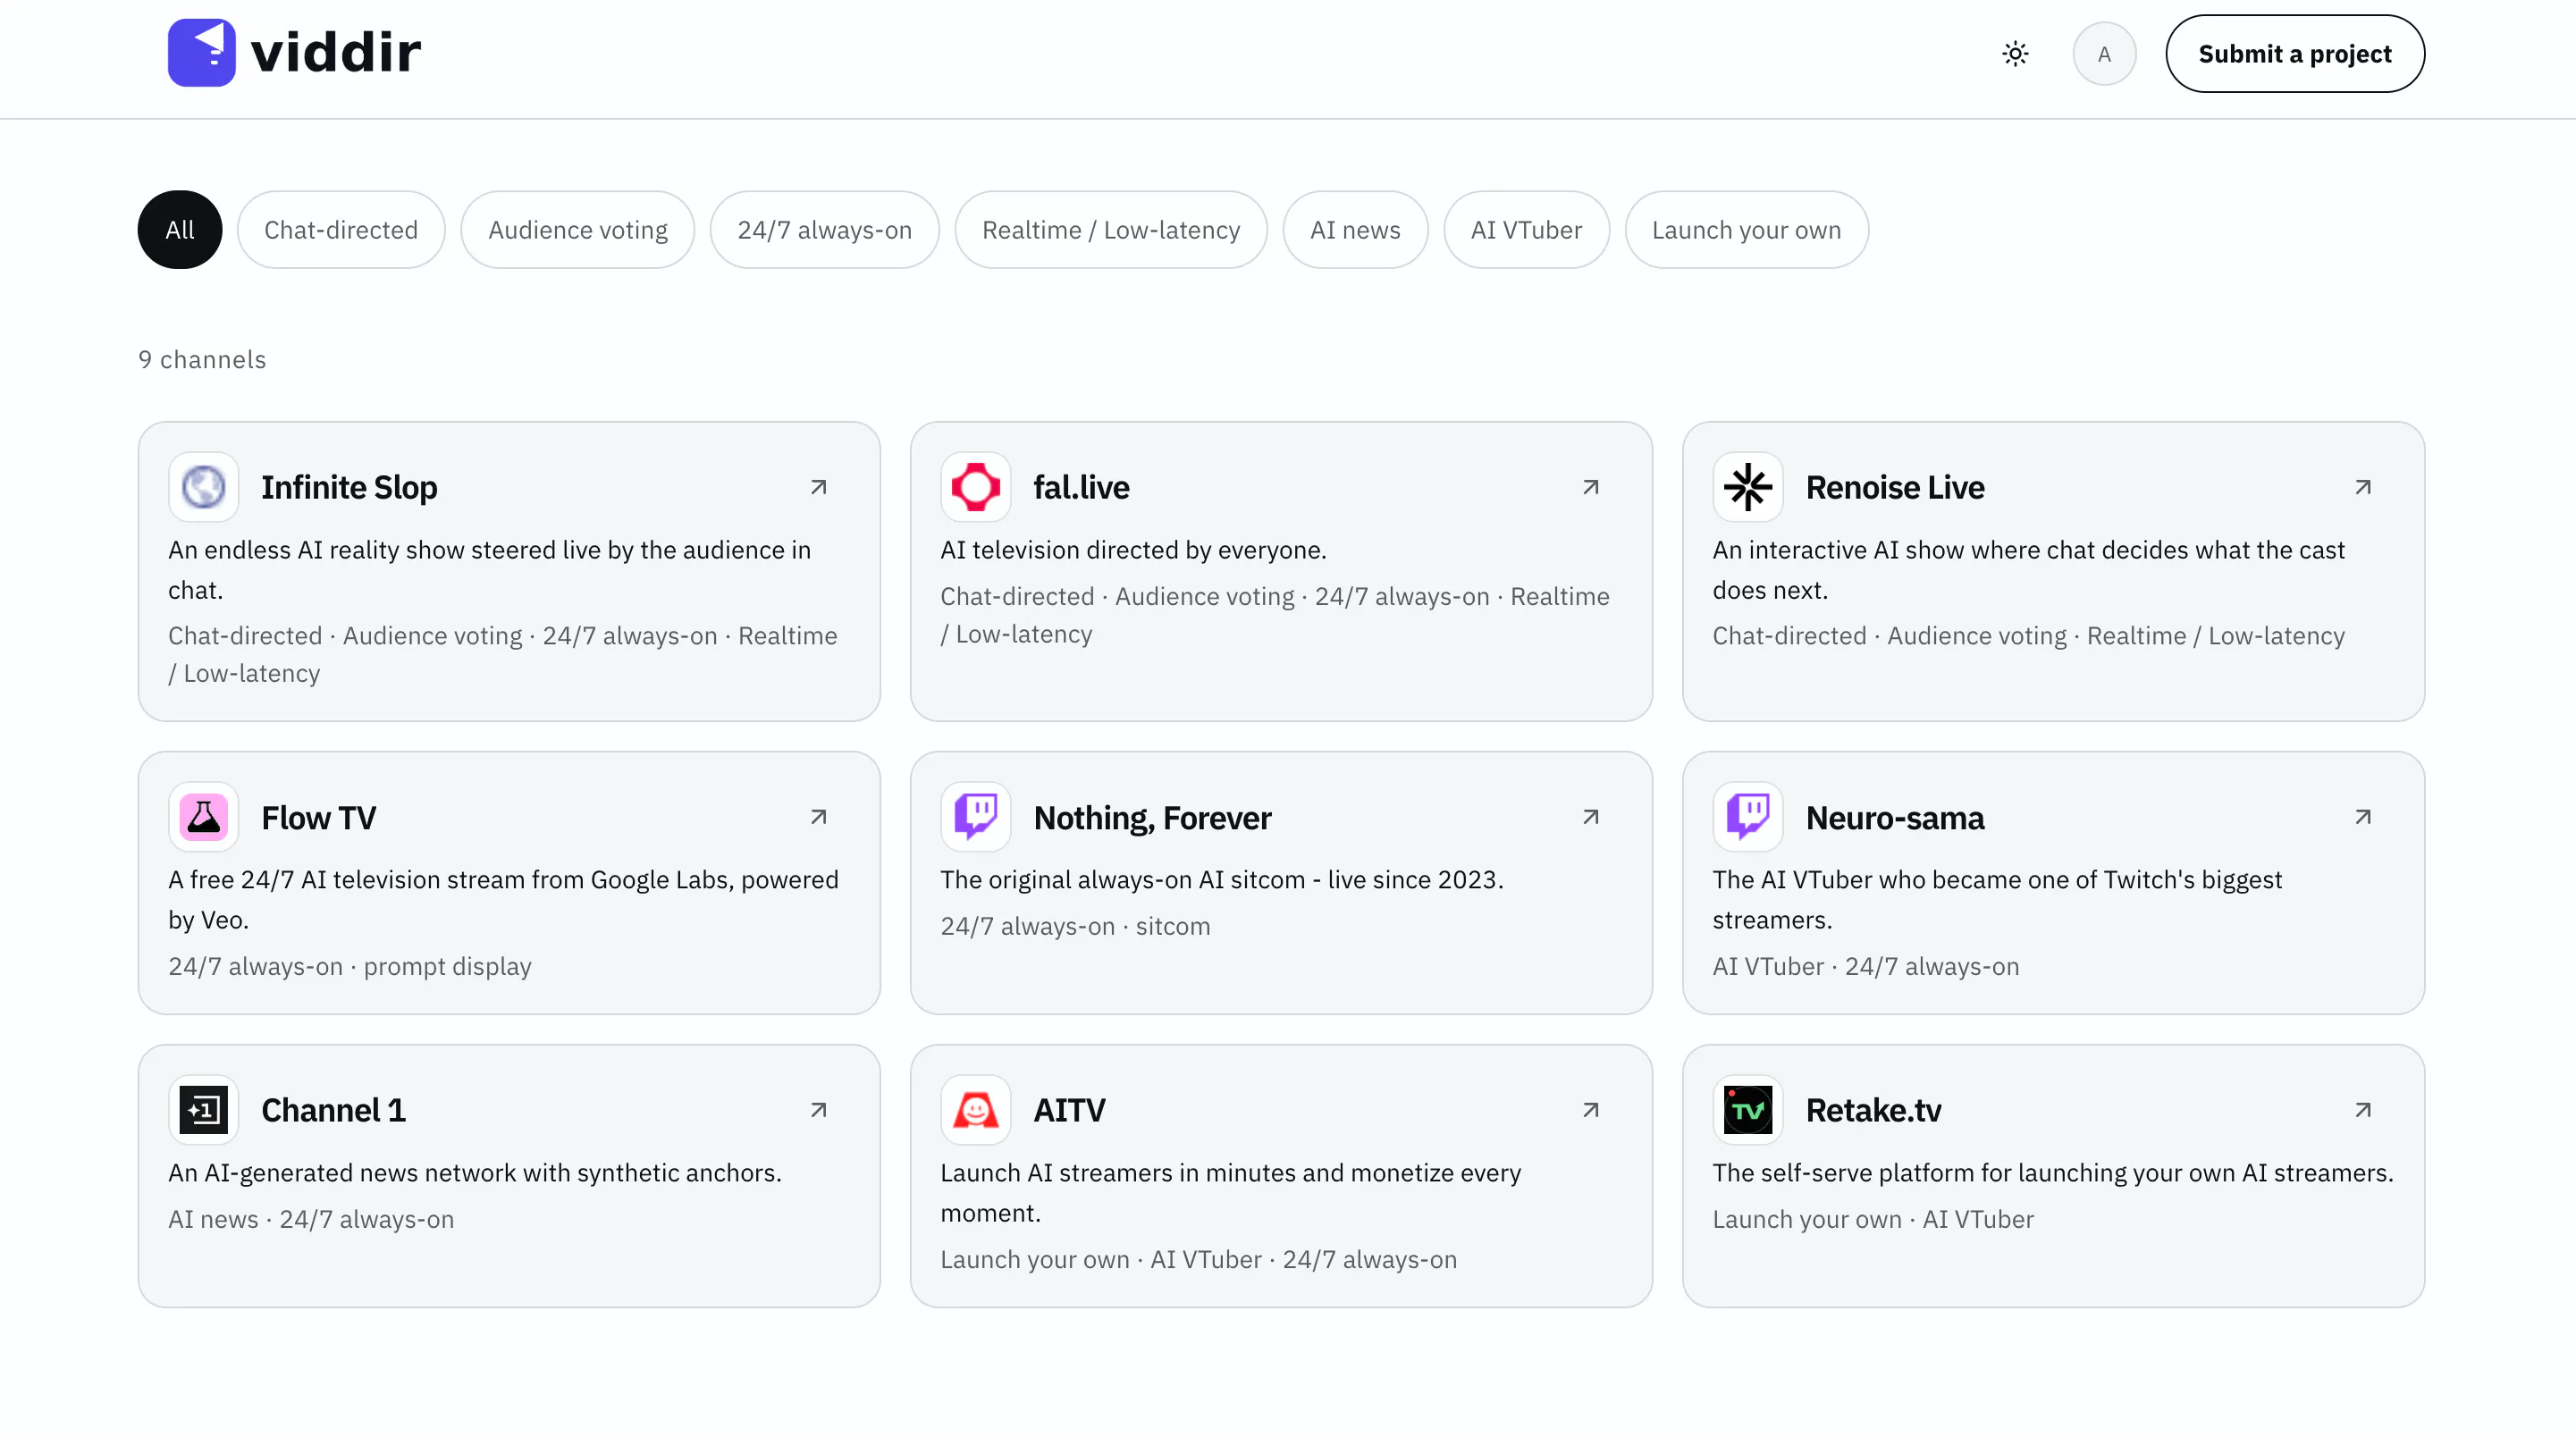Click 'The AI VTuber who became' description
This screenshot has width=2576, height=1437.
pos(1997,900)
